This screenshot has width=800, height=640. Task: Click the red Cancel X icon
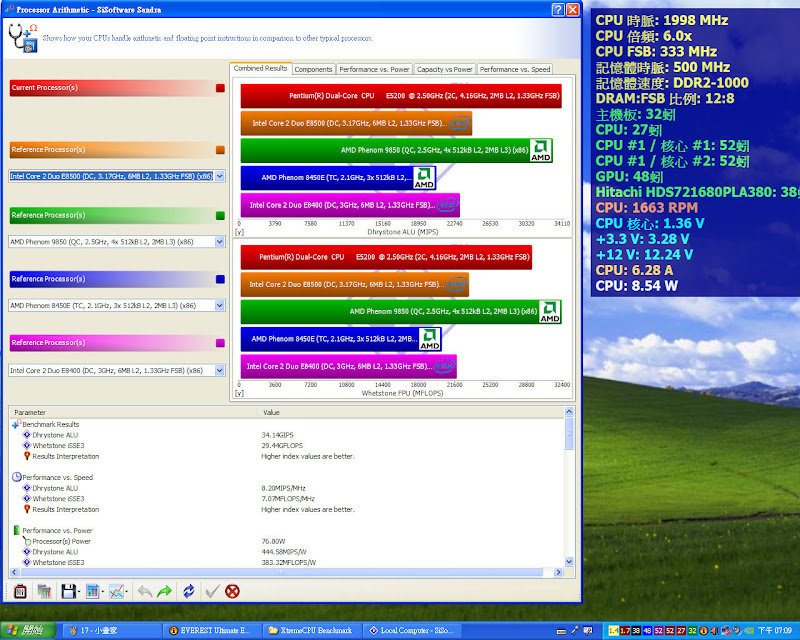[233, 591]
